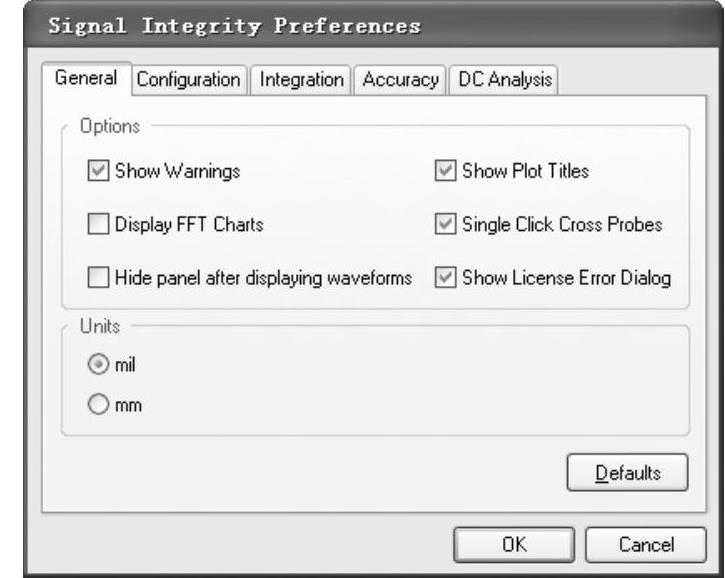Enable Display FFT Charts option

(98, 225)
